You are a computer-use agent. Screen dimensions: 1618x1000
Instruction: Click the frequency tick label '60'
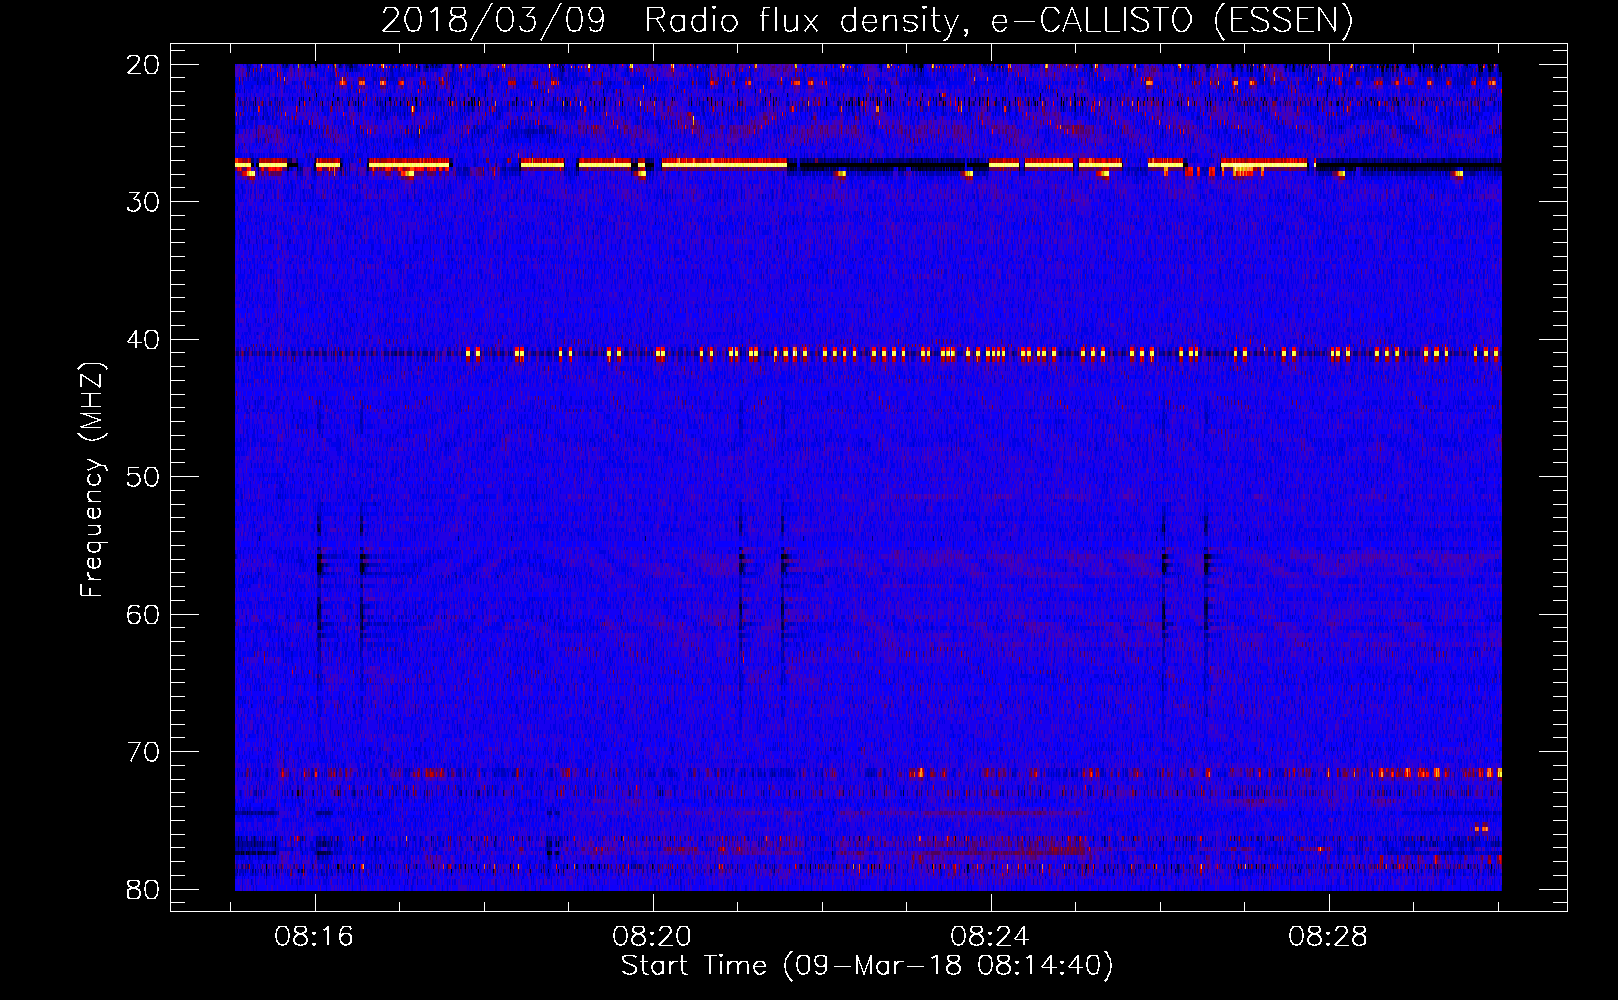tap(144, 614)
